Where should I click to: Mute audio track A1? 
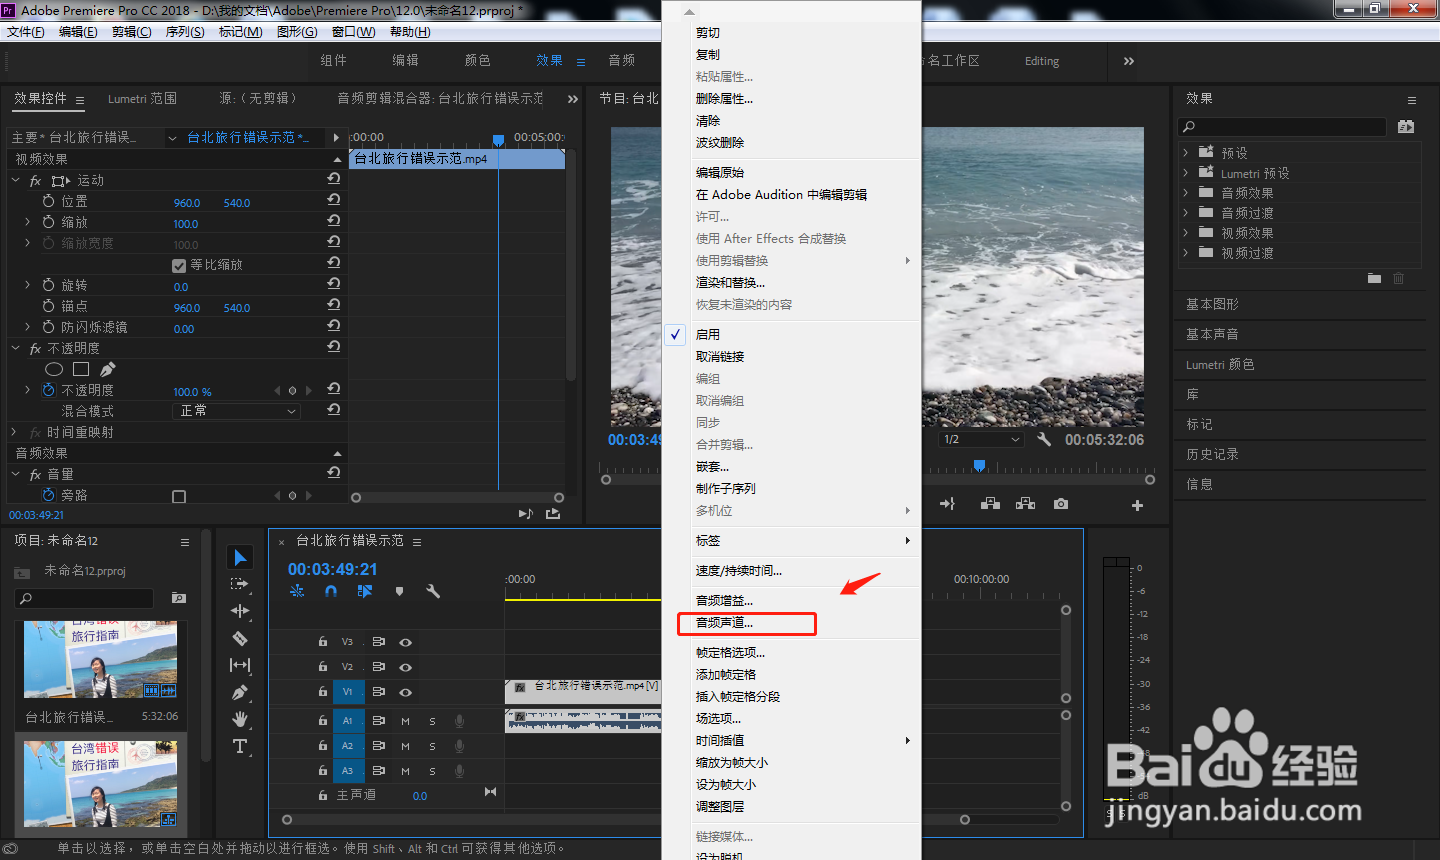click(406, 721)
